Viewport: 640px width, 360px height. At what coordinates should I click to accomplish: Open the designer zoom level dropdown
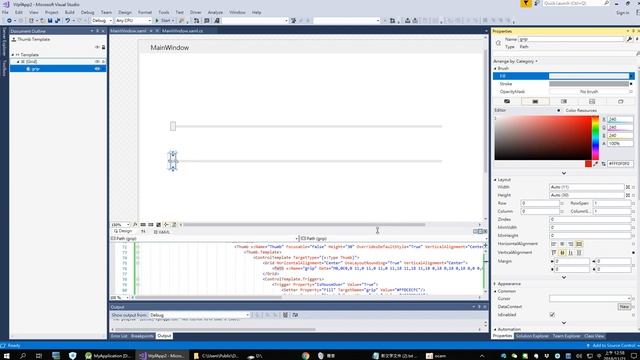[x=120, y=224]
